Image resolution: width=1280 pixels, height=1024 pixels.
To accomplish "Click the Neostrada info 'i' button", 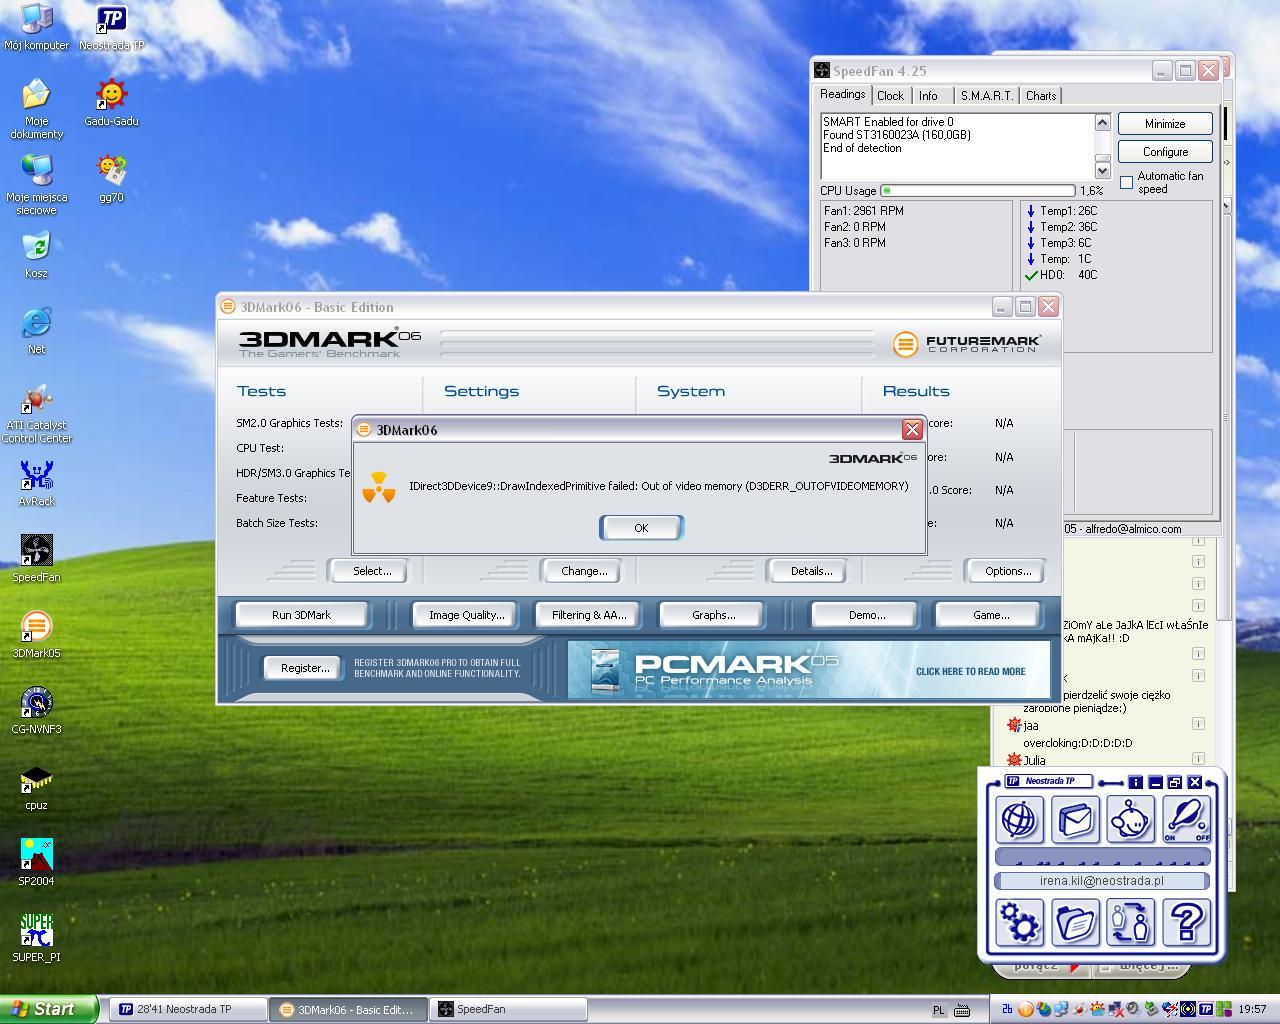I will (x=1135, y=782).
